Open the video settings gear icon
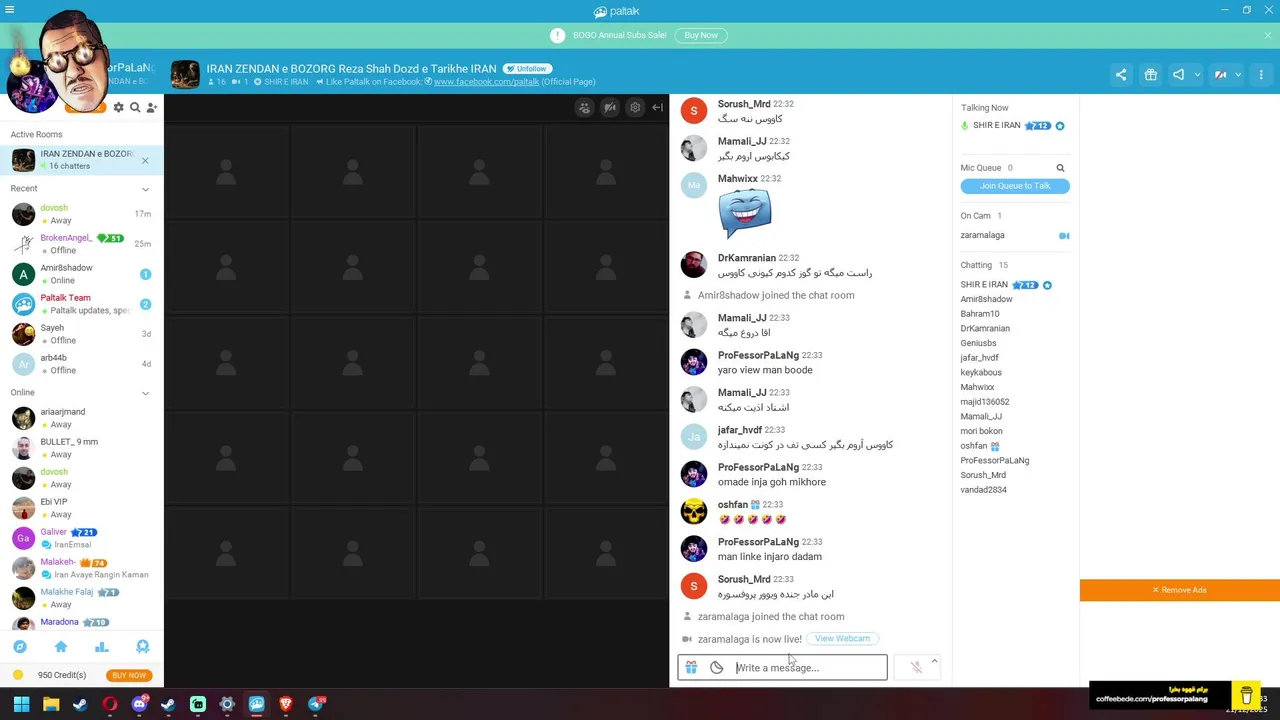The width and height of the screenshot is (1280, 720). [635, 107]
